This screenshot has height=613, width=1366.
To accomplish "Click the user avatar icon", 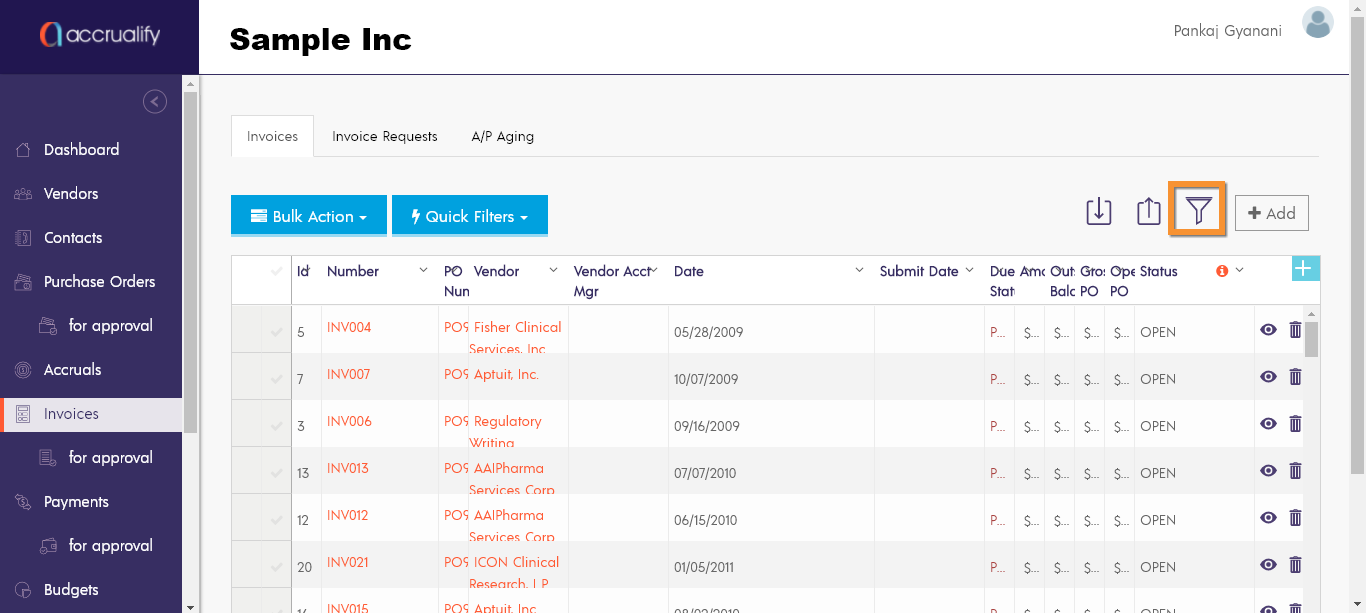I will point(1318,23).
